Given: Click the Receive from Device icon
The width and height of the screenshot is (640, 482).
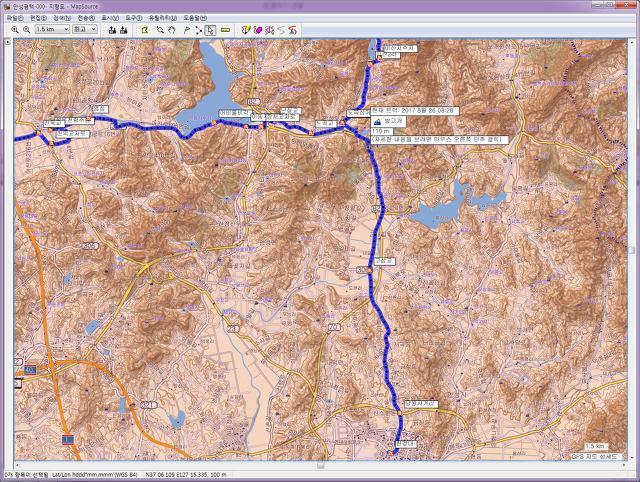Looking at the screenshot, I should click(x=124, y=30).
